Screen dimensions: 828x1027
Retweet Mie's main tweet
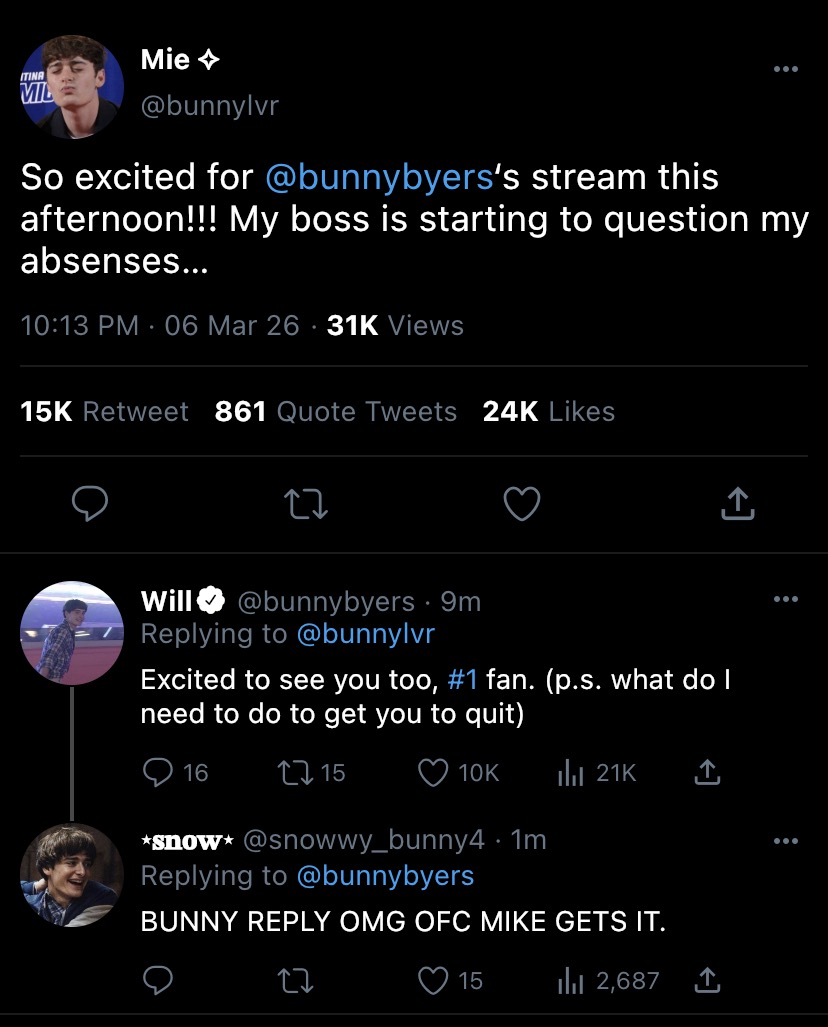pyautogui.click(x=306, y=505)
